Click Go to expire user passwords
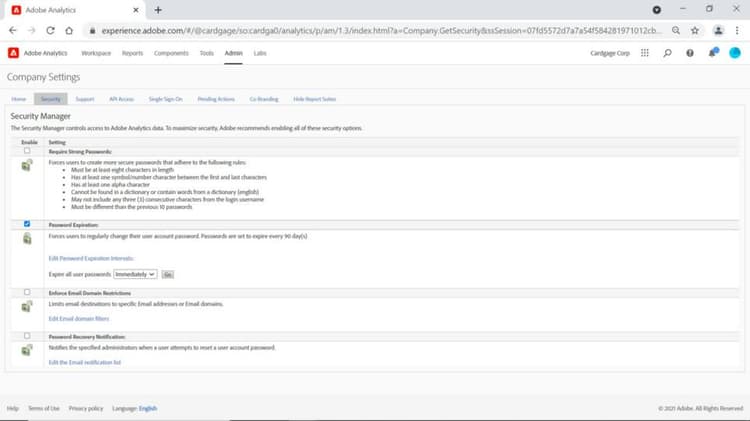Image resolution: width=750 pixels, height=421 pixels. (167, 275)
